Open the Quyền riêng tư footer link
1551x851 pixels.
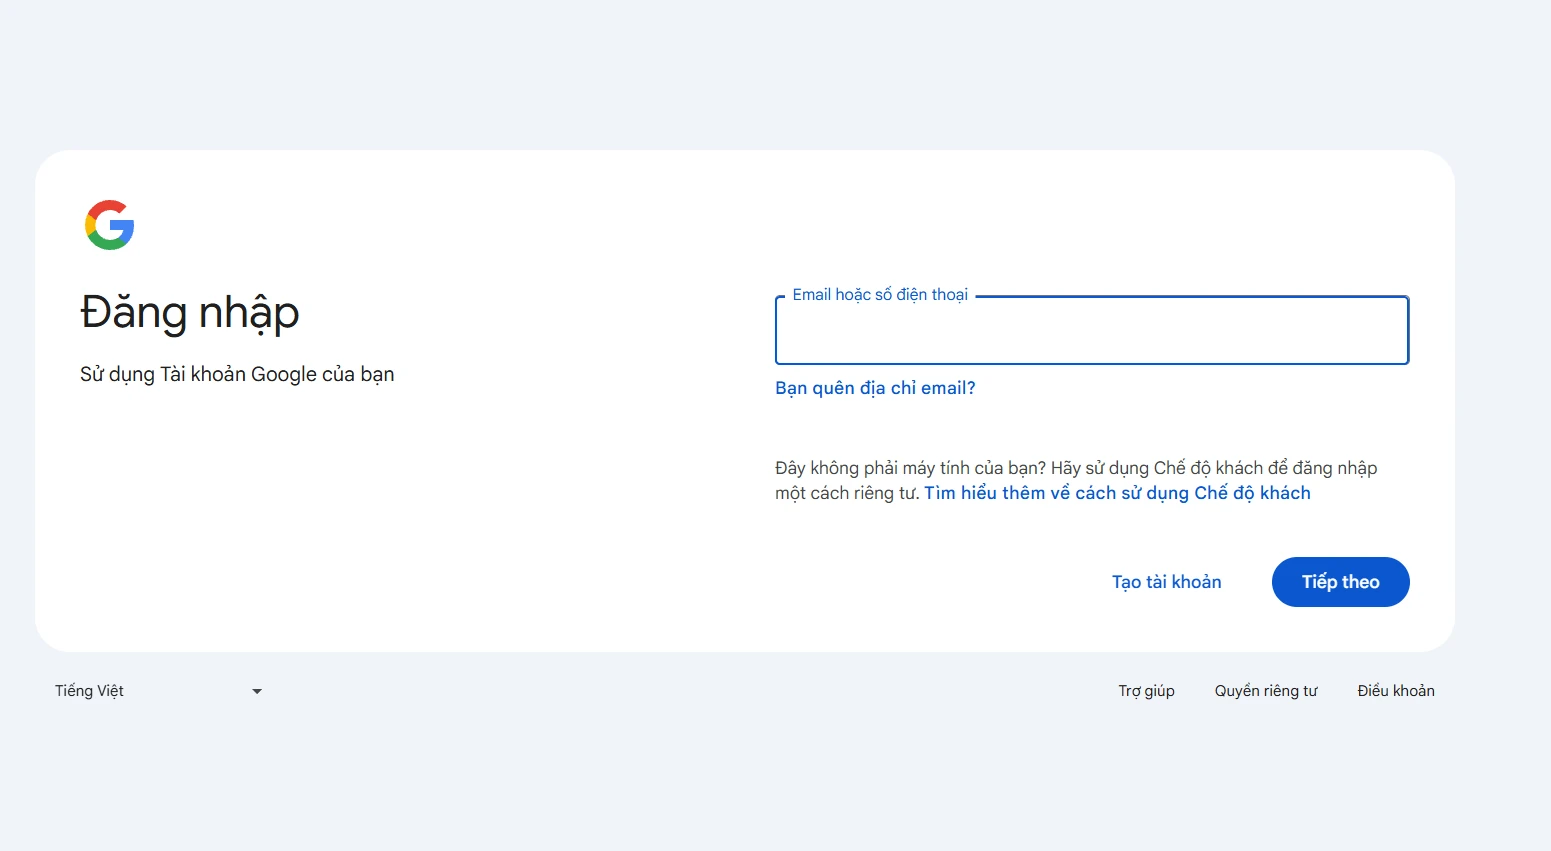(1266, 691)
